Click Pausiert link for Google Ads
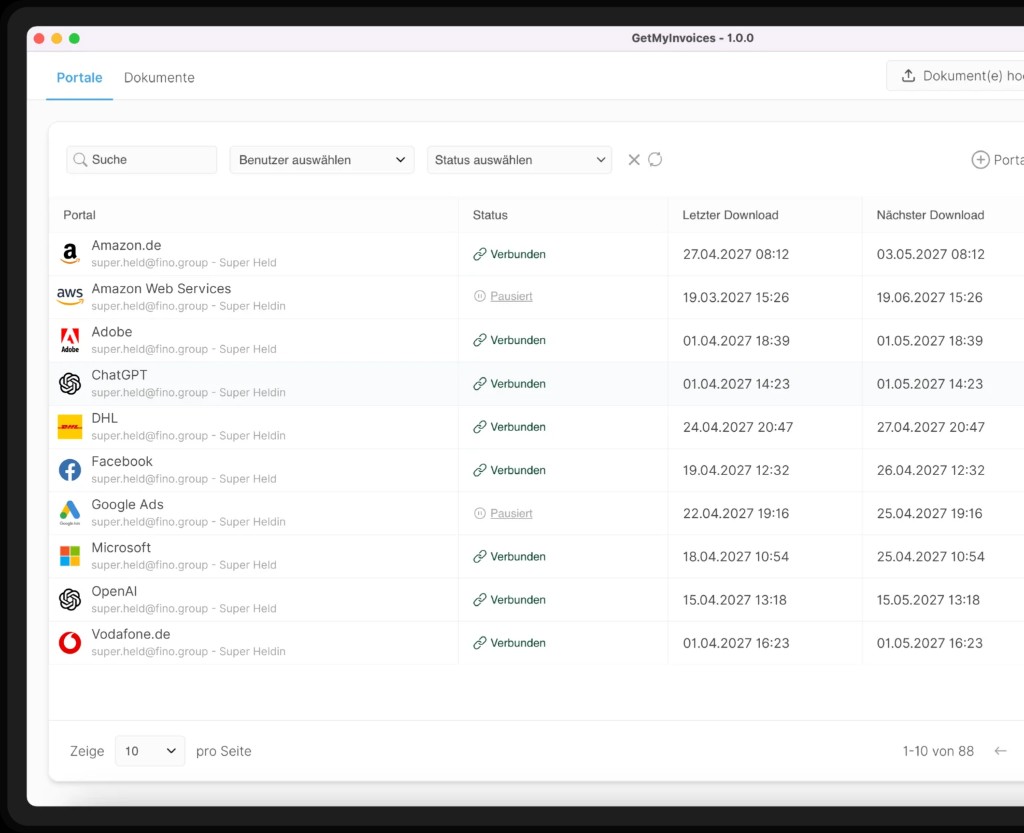 (511, 514)
